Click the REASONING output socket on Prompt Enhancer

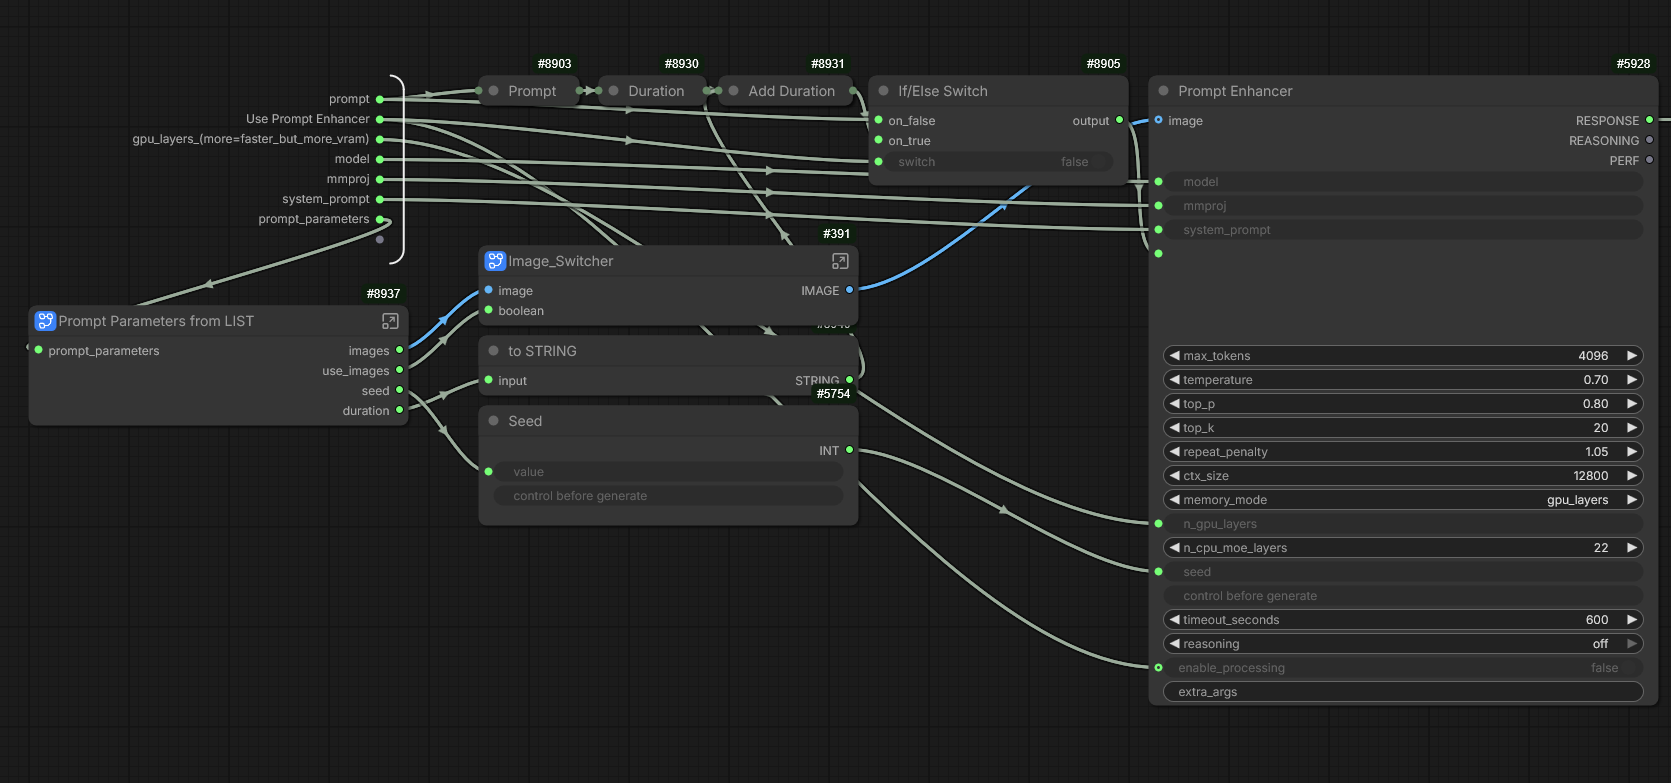(x=1650, y=140)
